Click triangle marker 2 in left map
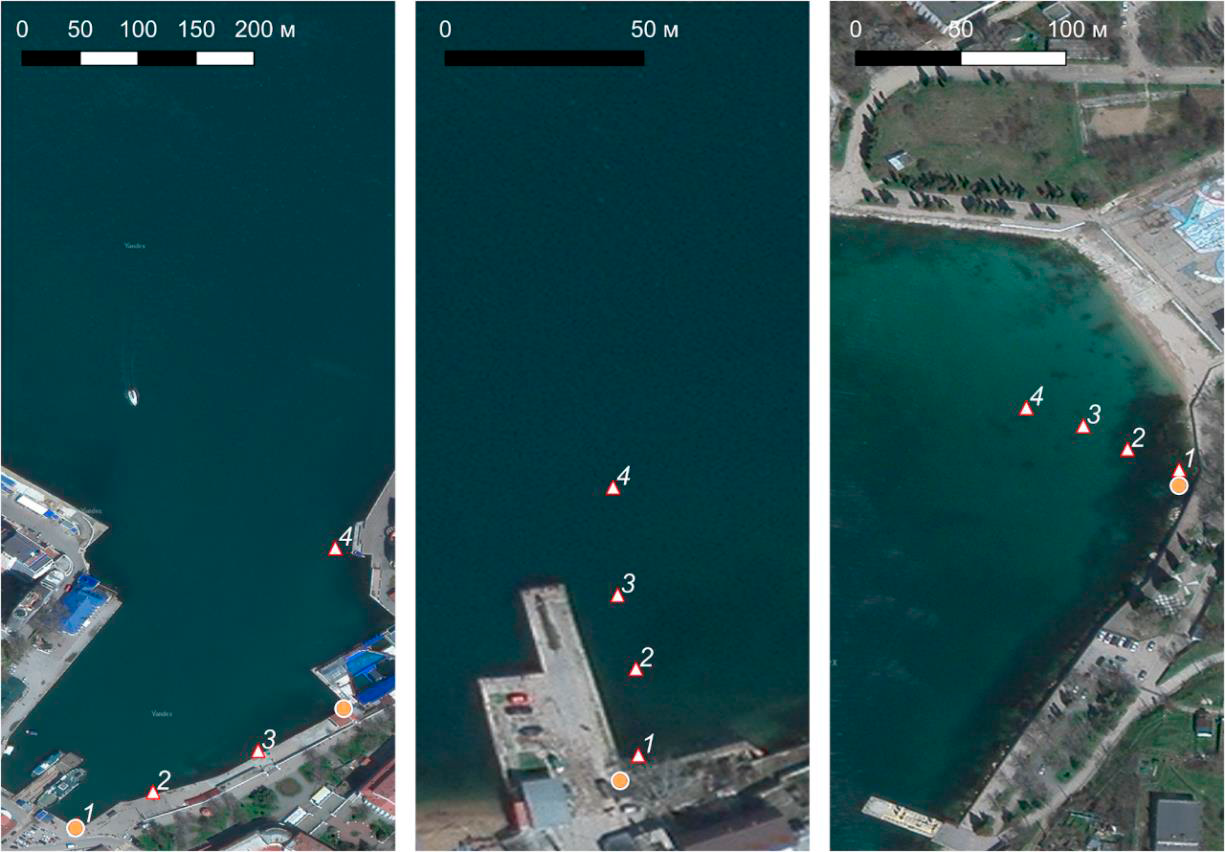This screenshot has width=1225, height=852. tap(152, 793)
